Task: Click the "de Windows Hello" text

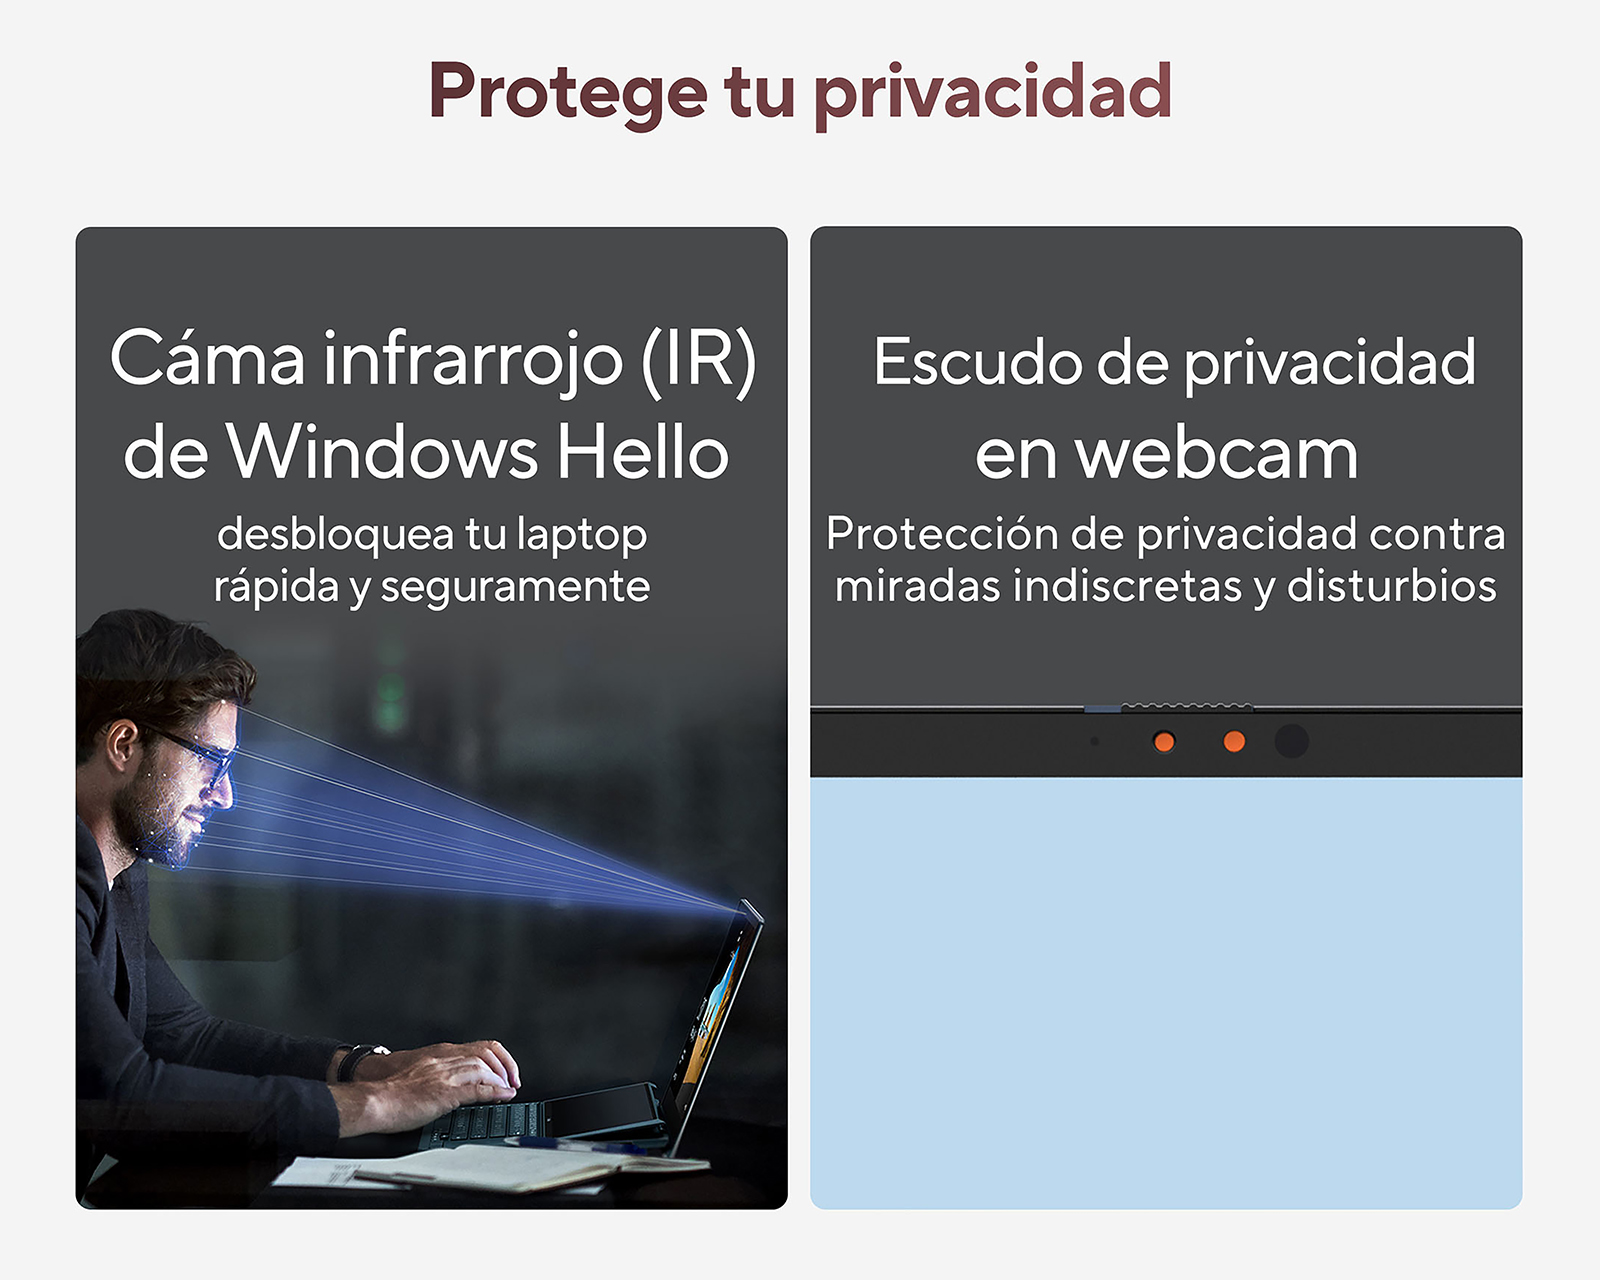Action: [x=426, y=452]
